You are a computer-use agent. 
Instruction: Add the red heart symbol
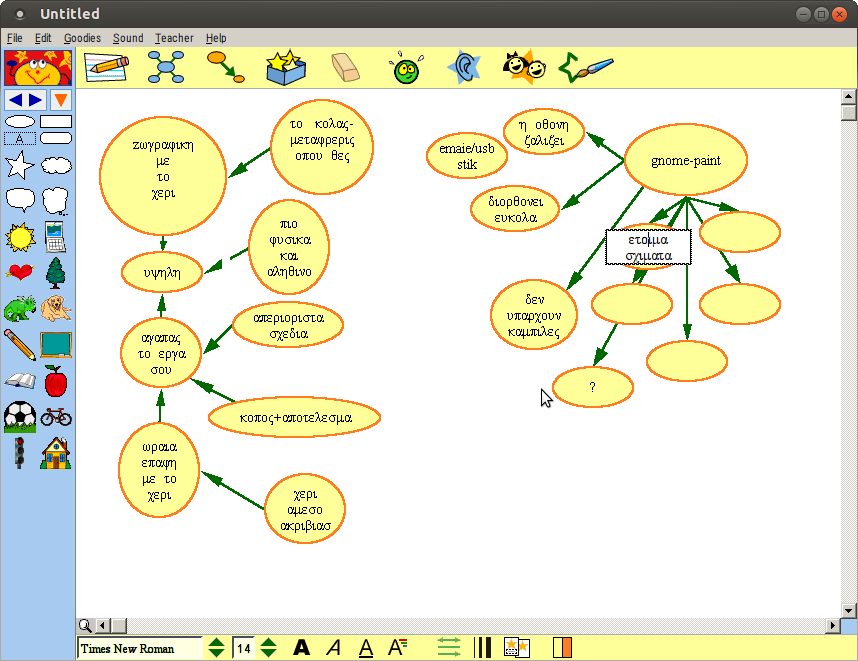point(20,272)
